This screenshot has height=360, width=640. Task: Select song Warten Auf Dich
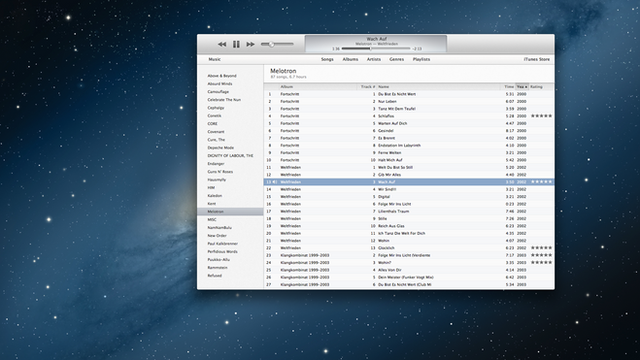393,123
